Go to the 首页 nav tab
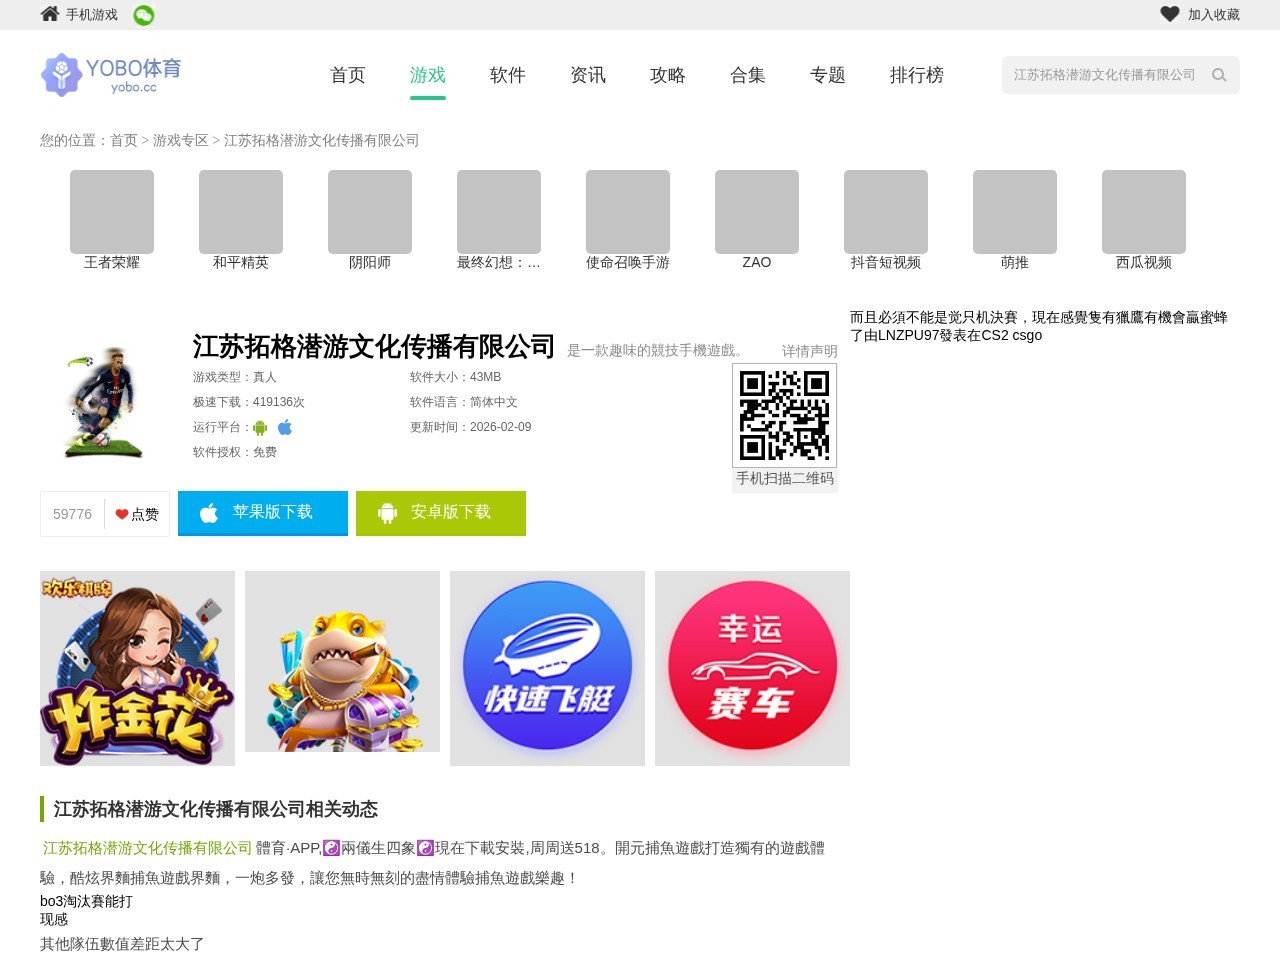The image size is (1280, 960). point(348,75)
